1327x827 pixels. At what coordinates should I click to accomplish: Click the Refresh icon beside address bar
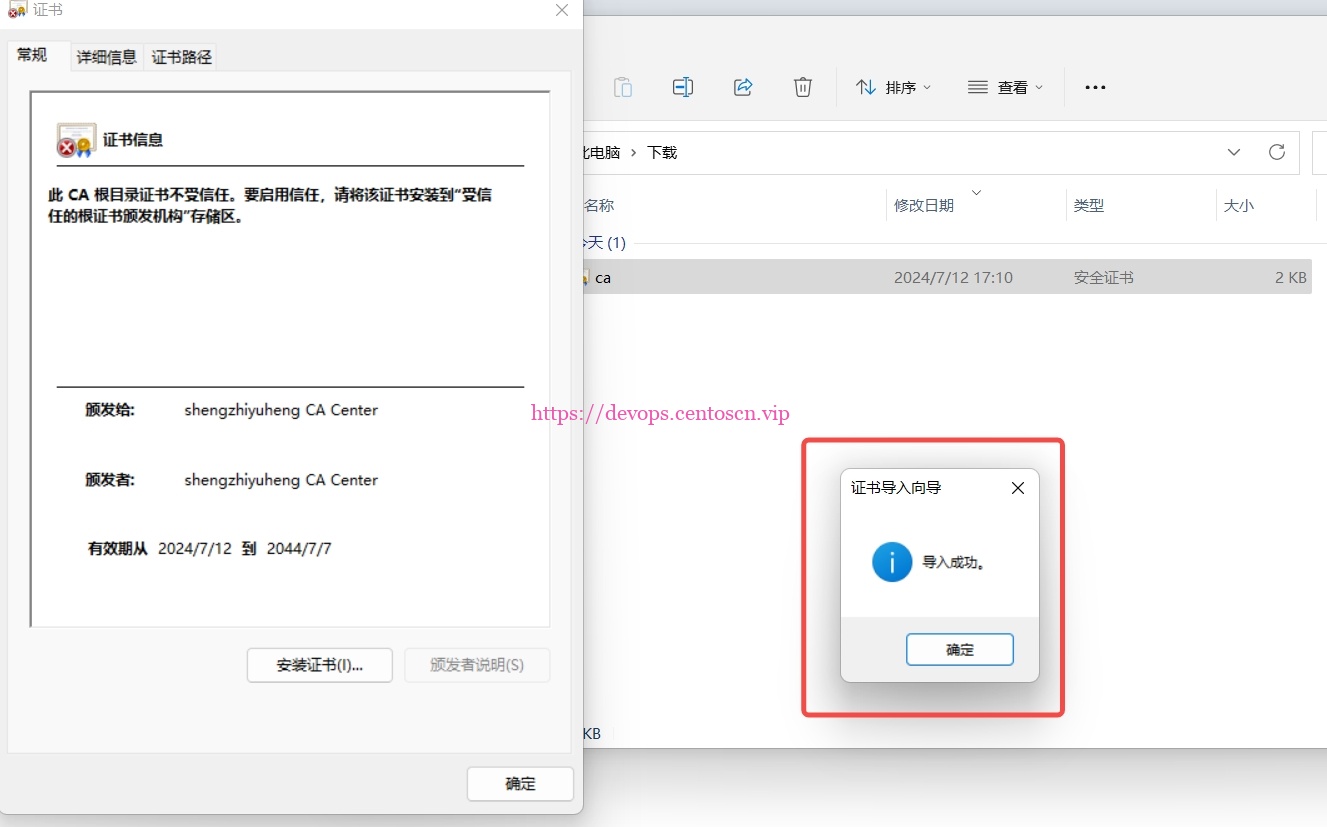[x=1276, y=152]
